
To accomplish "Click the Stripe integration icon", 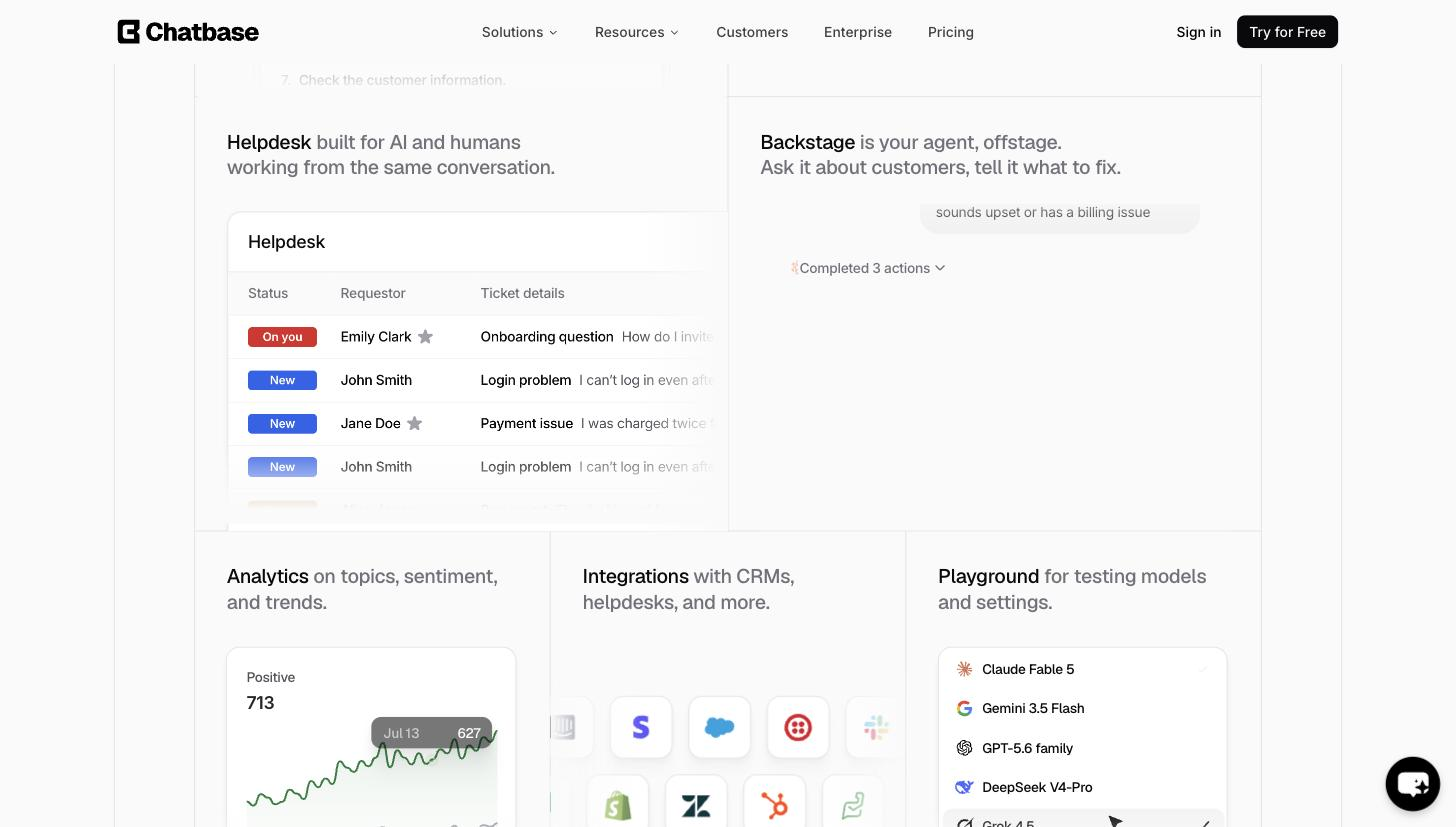I will [641, 727].
